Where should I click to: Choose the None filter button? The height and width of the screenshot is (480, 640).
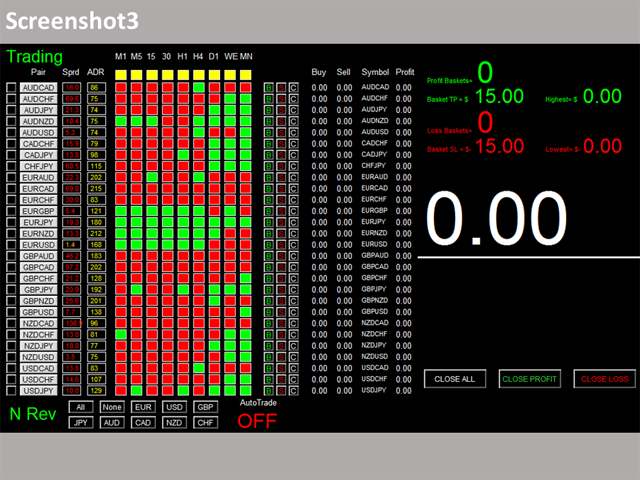[x=112, y=407]
